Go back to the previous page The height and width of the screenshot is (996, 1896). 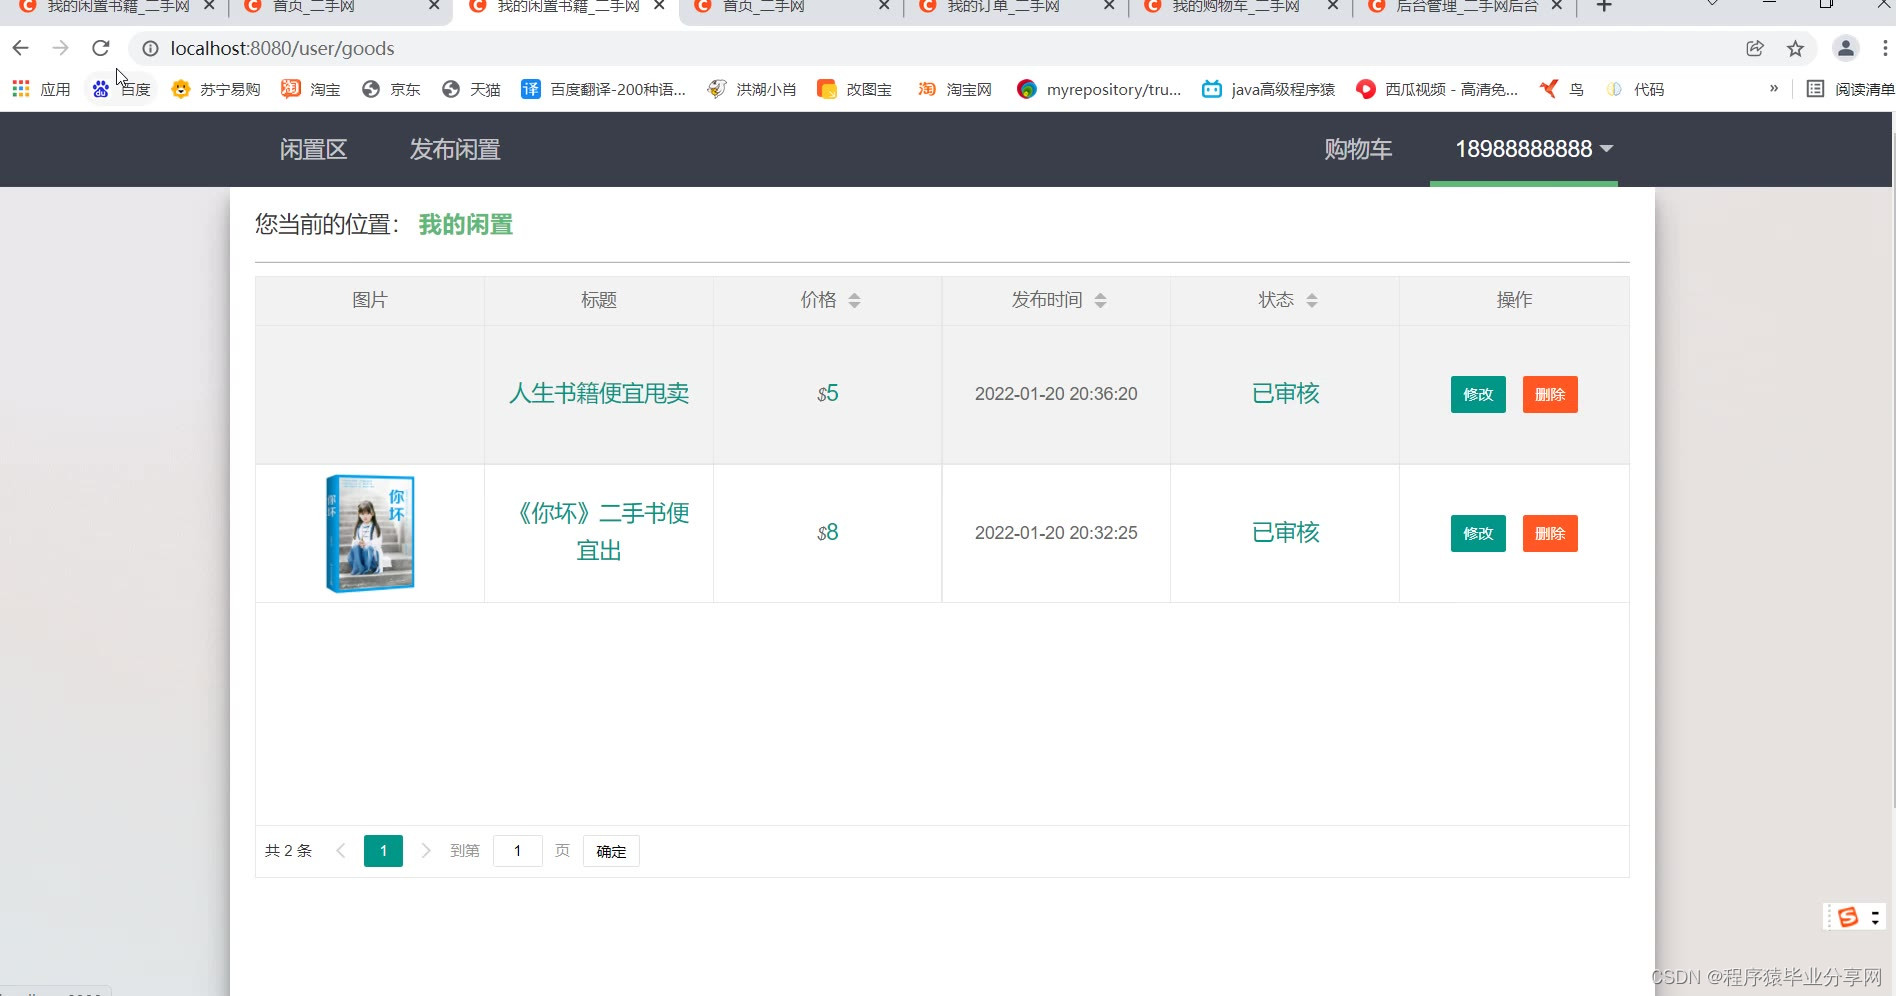pos(20,48)
